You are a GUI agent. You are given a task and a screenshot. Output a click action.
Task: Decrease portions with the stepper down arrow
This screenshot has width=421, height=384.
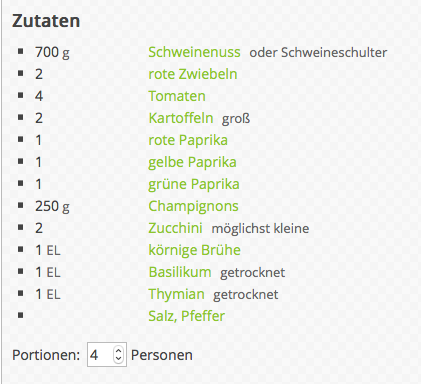click(118, 359)
